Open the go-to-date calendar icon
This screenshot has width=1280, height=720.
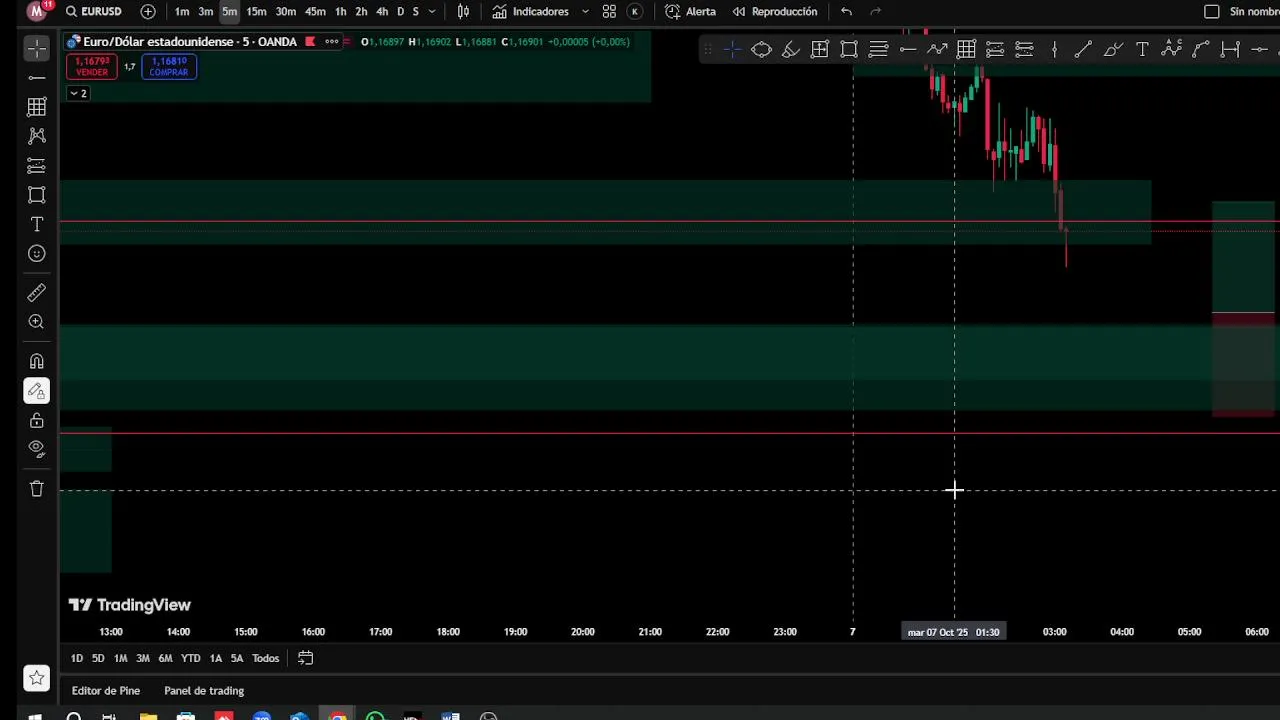point(306,658)
